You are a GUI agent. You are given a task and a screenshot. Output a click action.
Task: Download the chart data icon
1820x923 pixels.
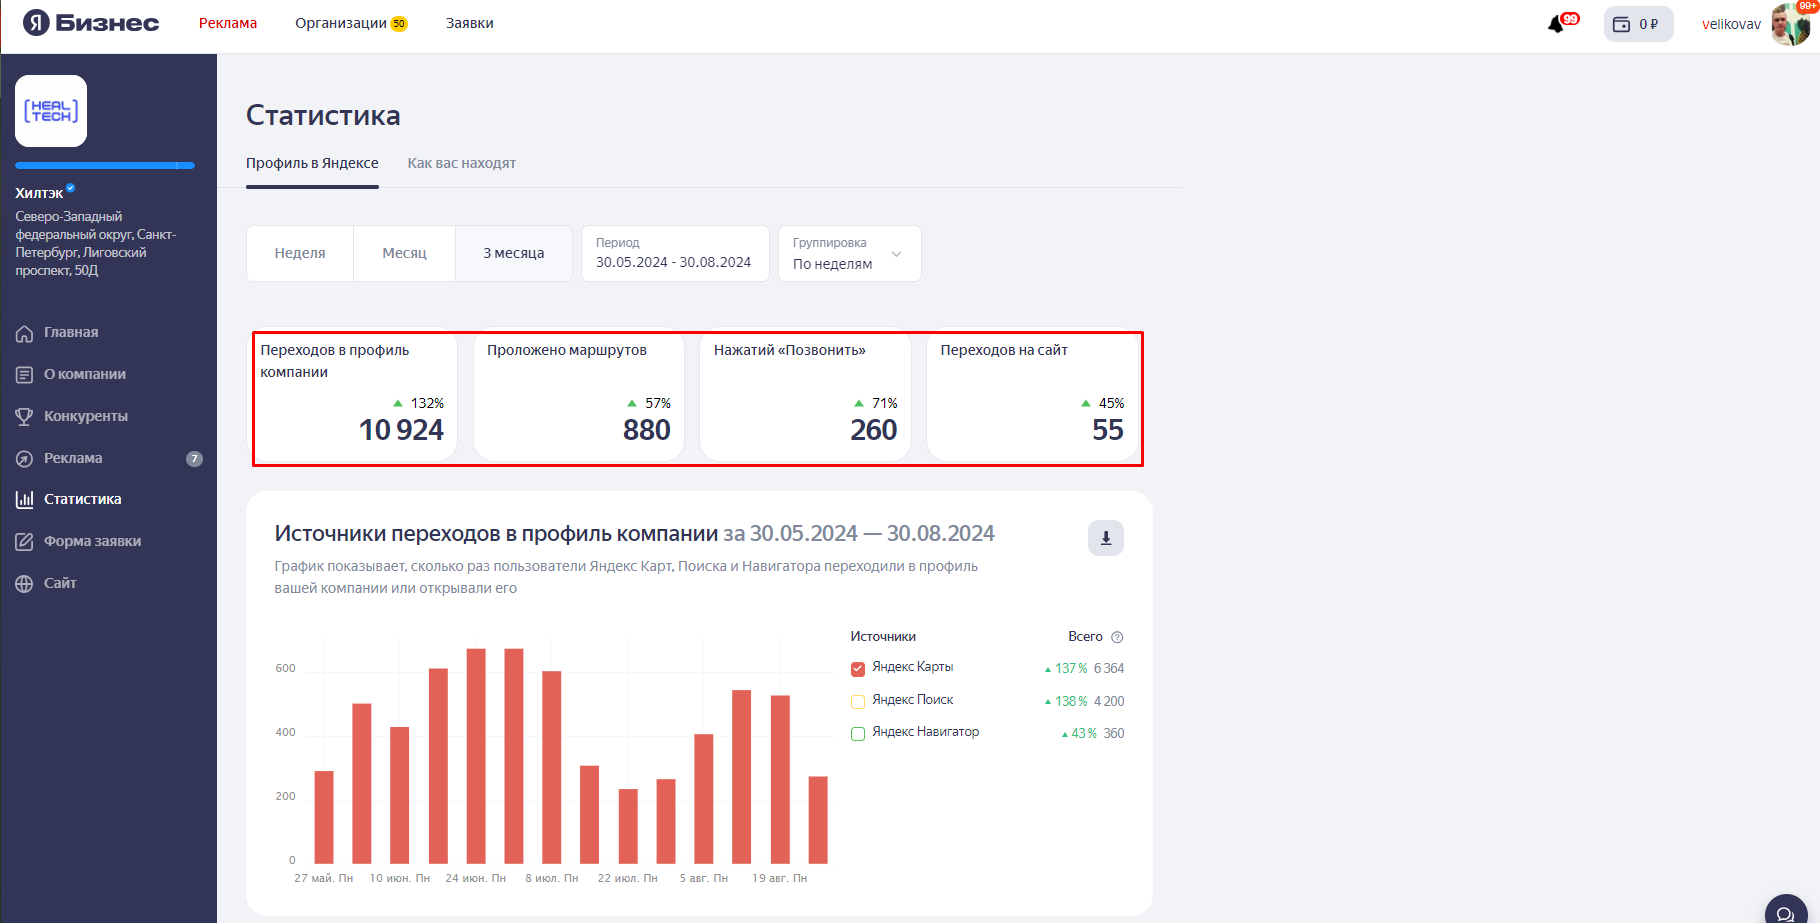[x=1106, y=538]
